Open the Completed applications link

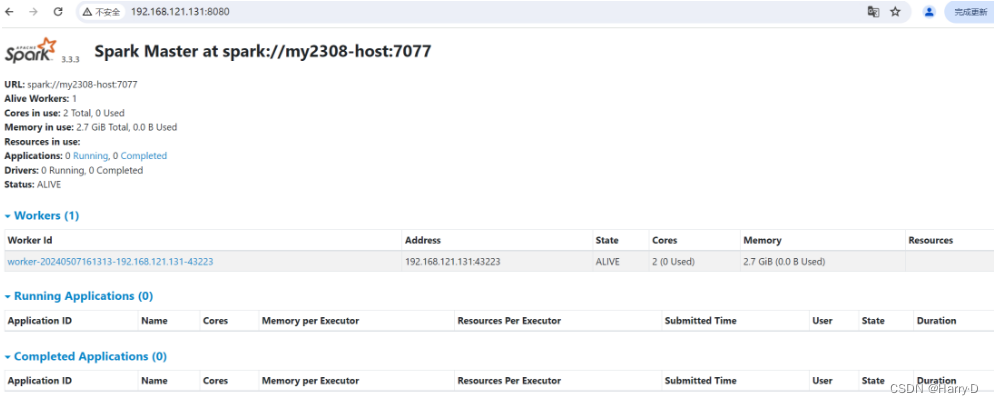[x=144, y=156]
